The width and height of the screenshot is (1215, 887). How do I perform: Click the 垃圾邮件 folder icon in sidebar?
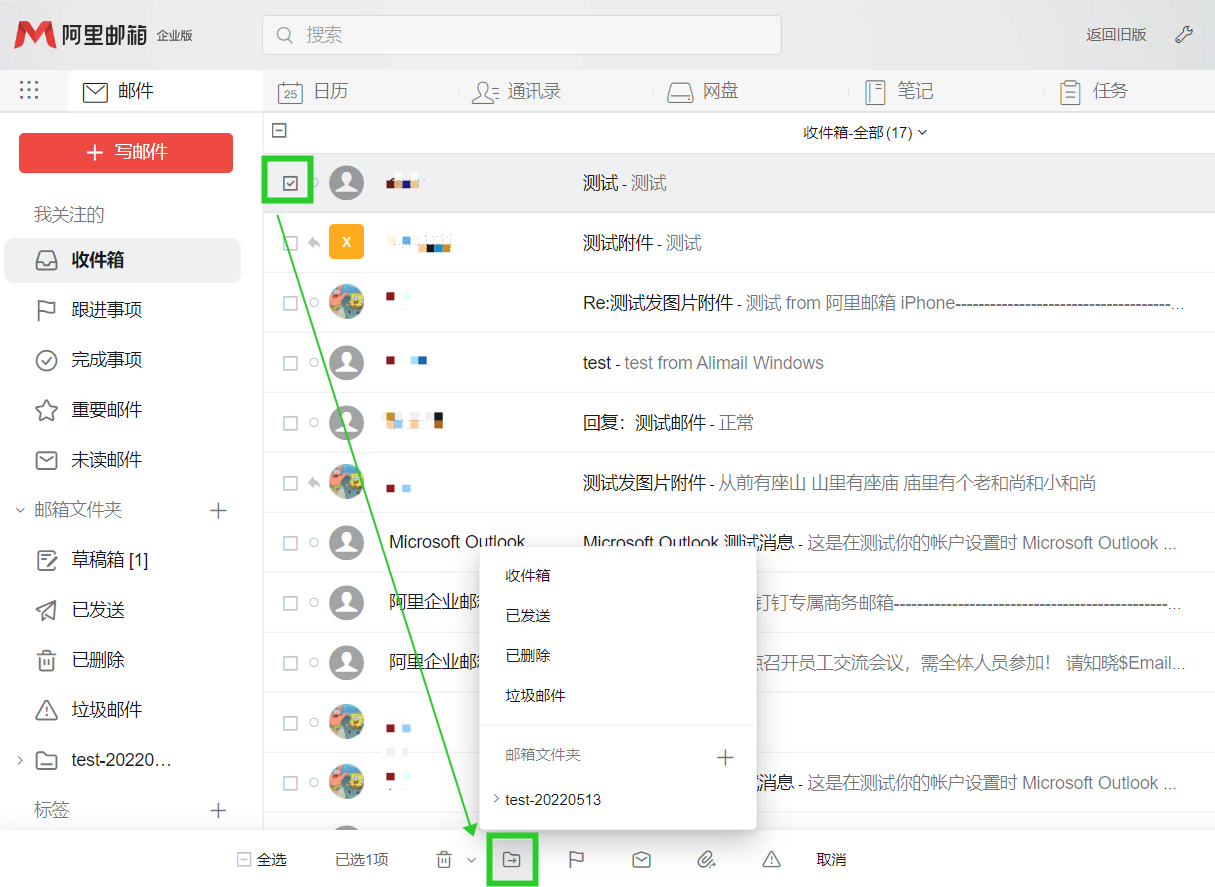click(x=48, y=710)
